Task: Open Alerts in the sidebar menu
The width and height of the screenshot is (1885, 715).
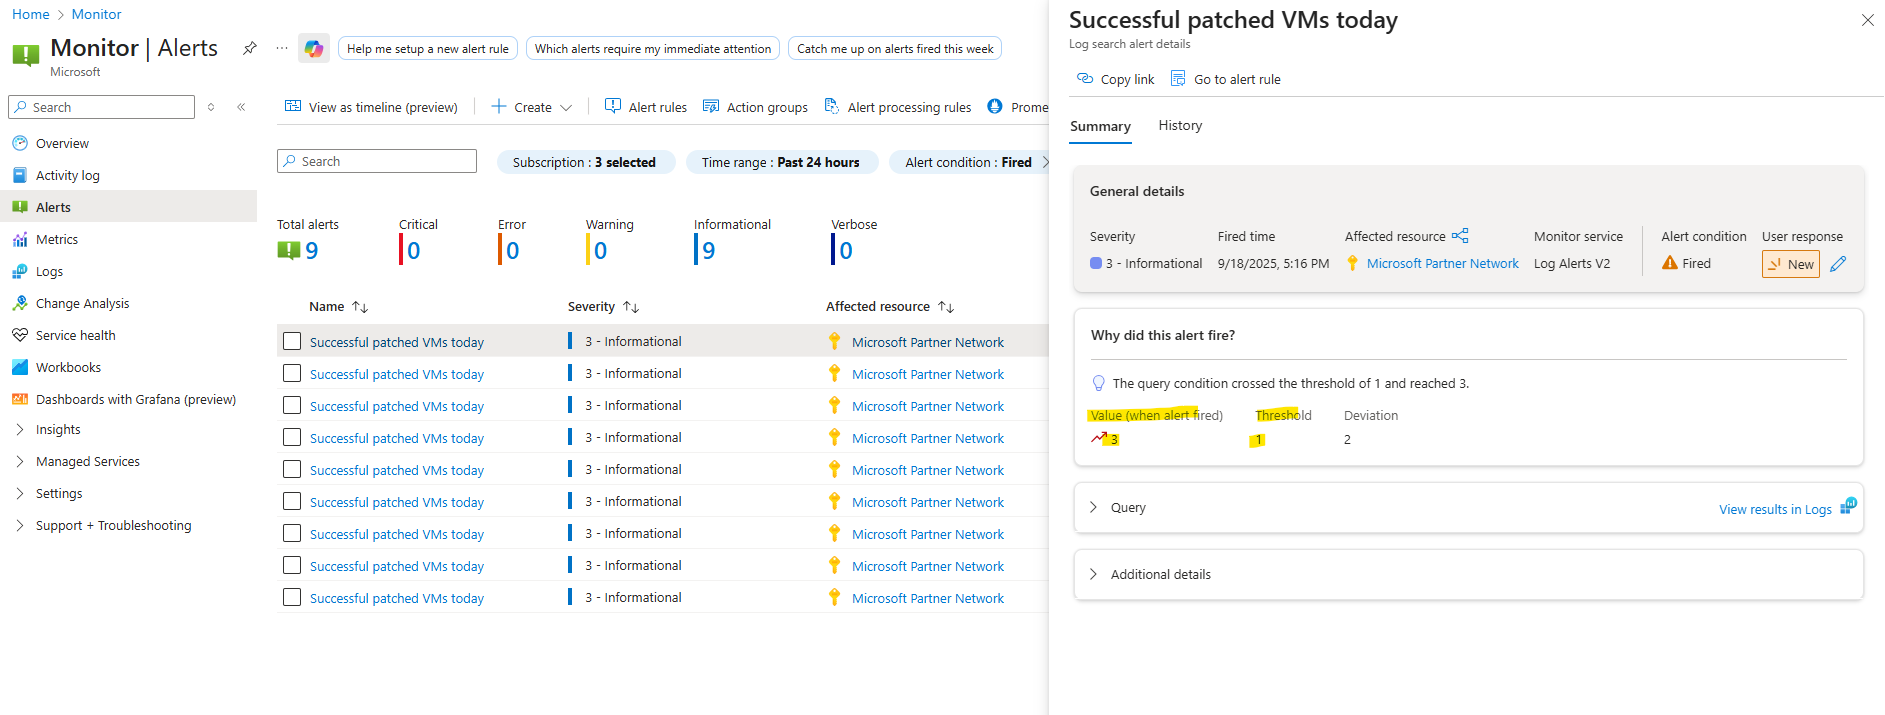Action: (128, 207)
